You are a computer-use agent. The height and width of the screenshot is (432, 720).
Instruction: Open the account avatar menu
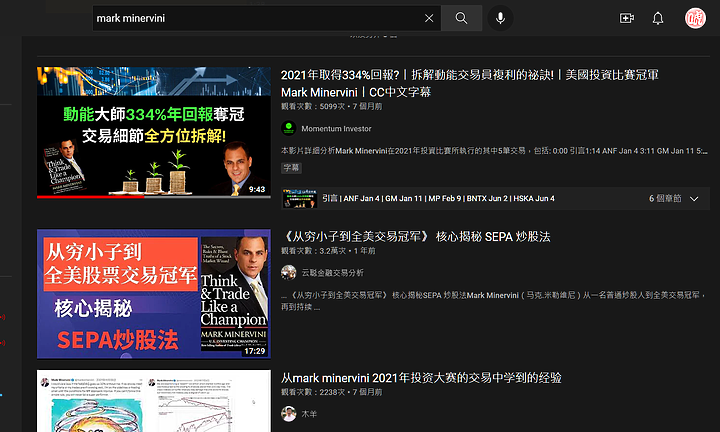[695, 18]
